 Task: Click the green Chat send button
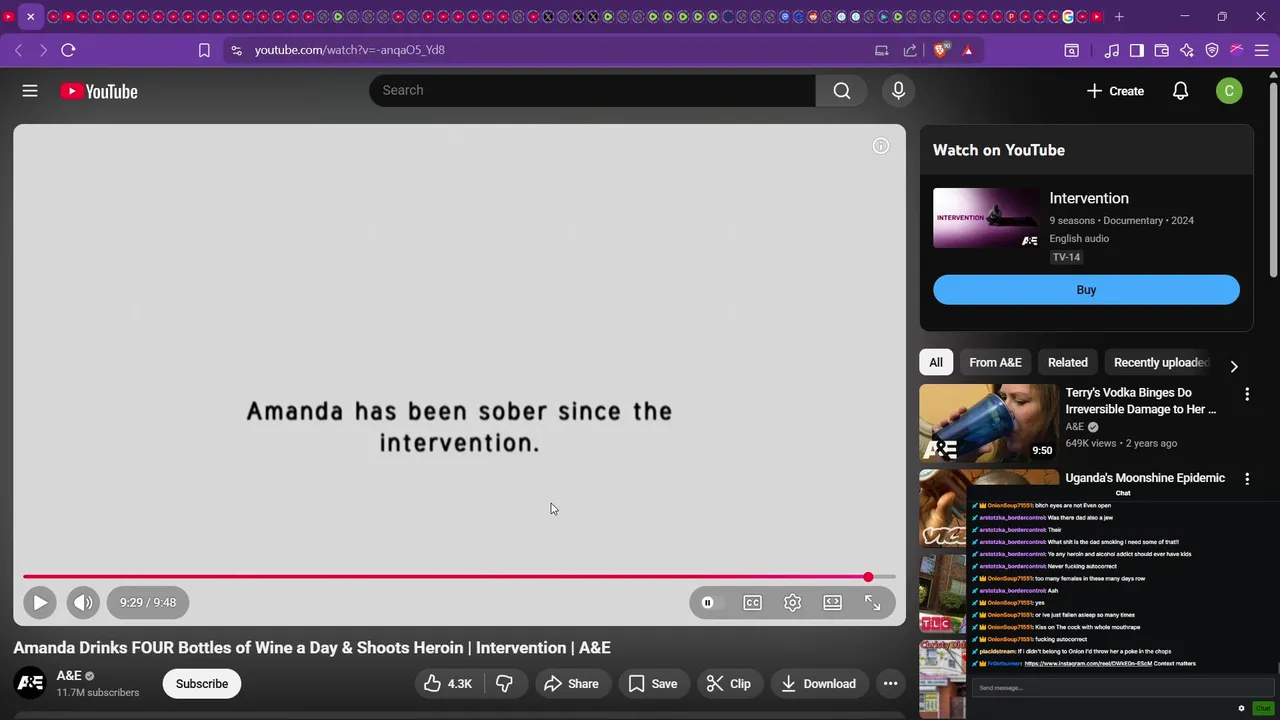pyautogui.click(x=1263, y=708)
